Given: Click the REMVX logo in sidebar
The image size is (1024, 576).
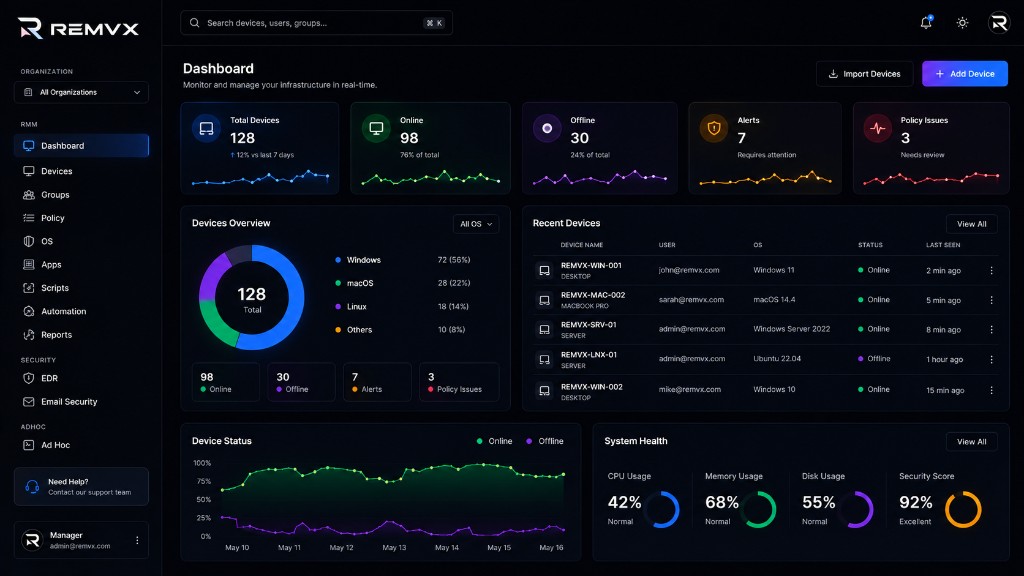Looking at the screenshot, I should point(78,29).
